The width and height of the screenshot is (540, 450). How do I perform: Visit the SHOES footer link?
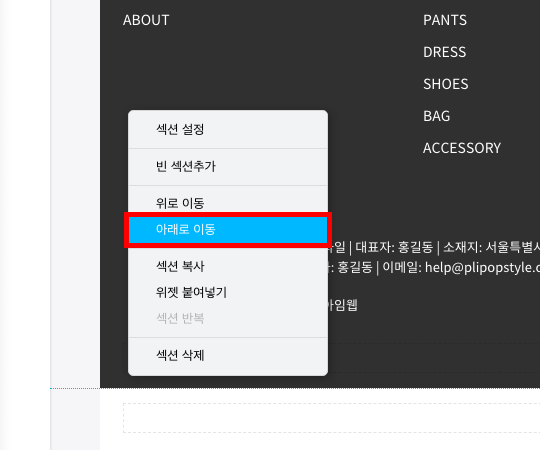pyautogui.click(x=446, y=84)
